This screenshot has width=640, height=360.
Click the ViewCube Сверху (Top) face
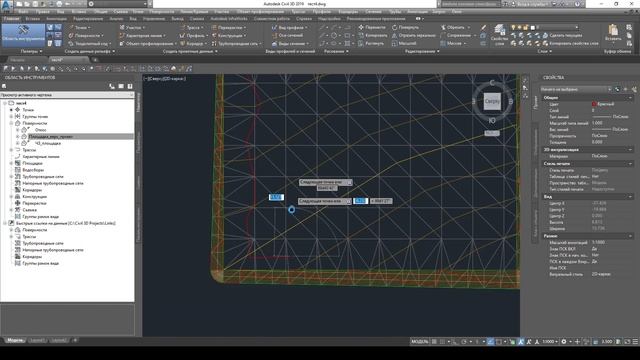(492, 101)
